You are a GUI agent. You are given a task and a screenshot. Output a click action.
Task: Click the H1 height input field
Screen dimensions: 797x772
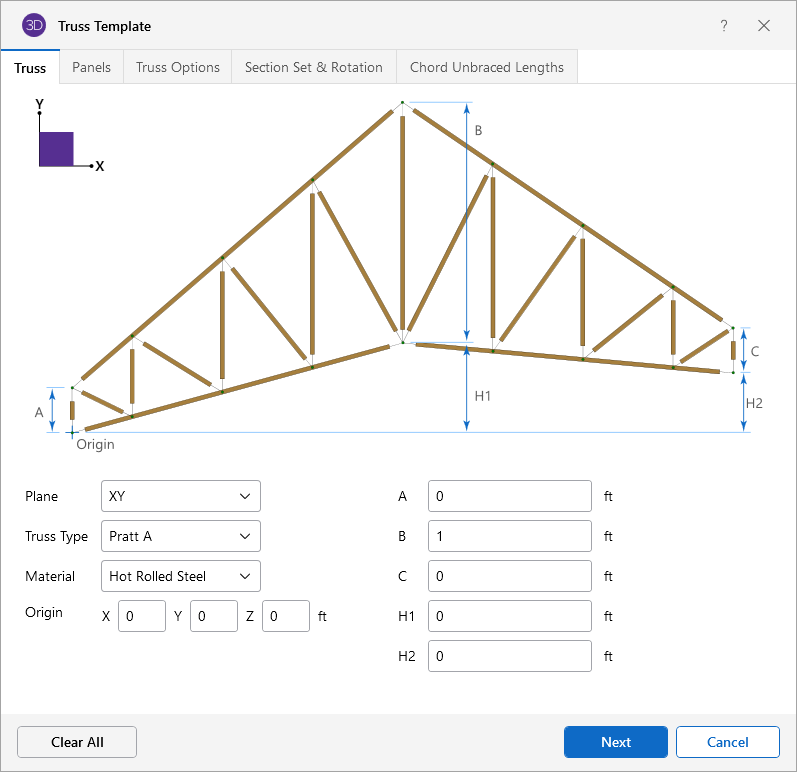pyautogui.click(x=510, y=616)
